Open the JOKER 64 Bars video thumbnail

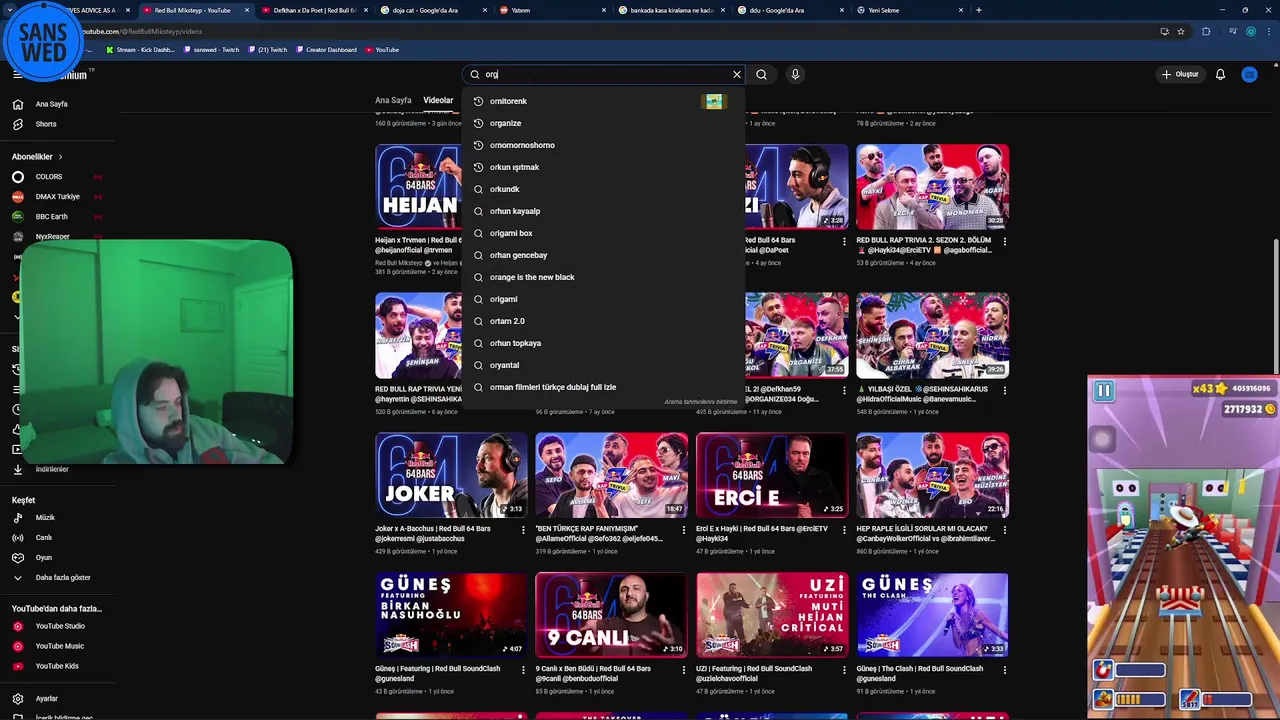[451, 475]
